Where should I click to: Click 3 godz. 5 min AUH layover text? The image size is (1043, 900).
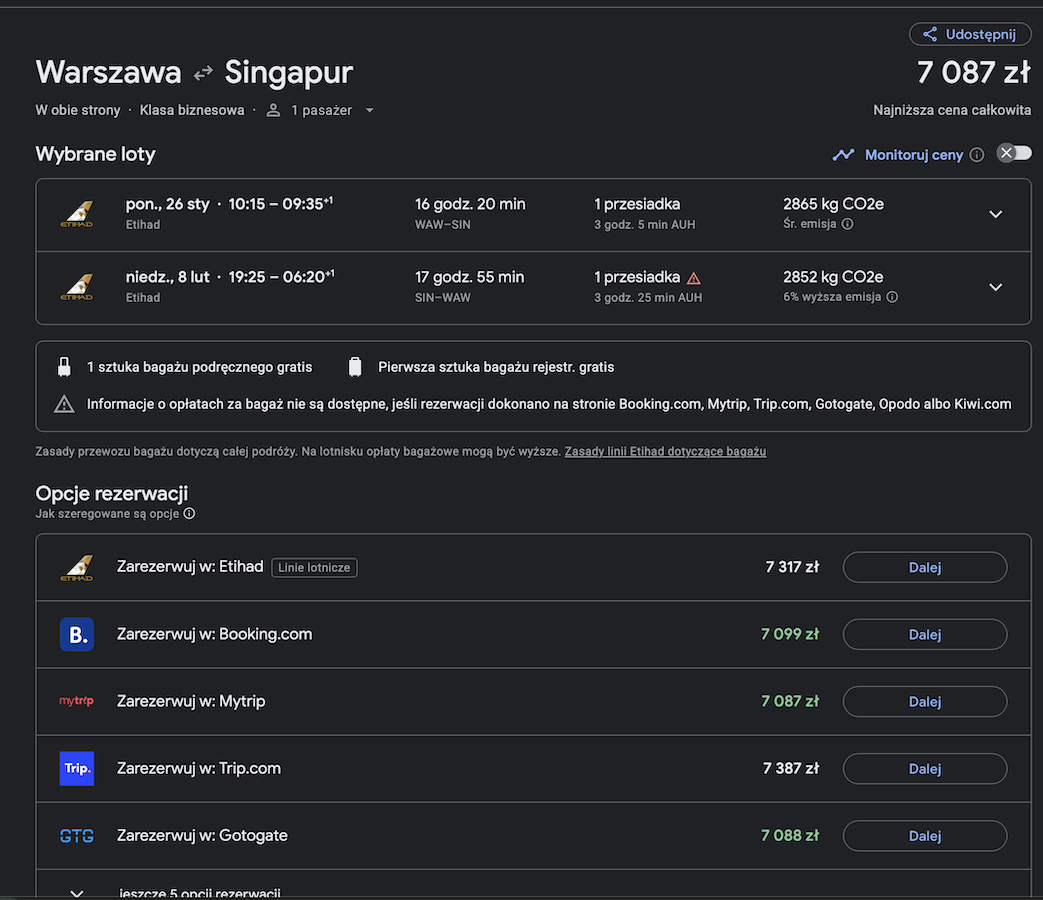coord(645,225)
